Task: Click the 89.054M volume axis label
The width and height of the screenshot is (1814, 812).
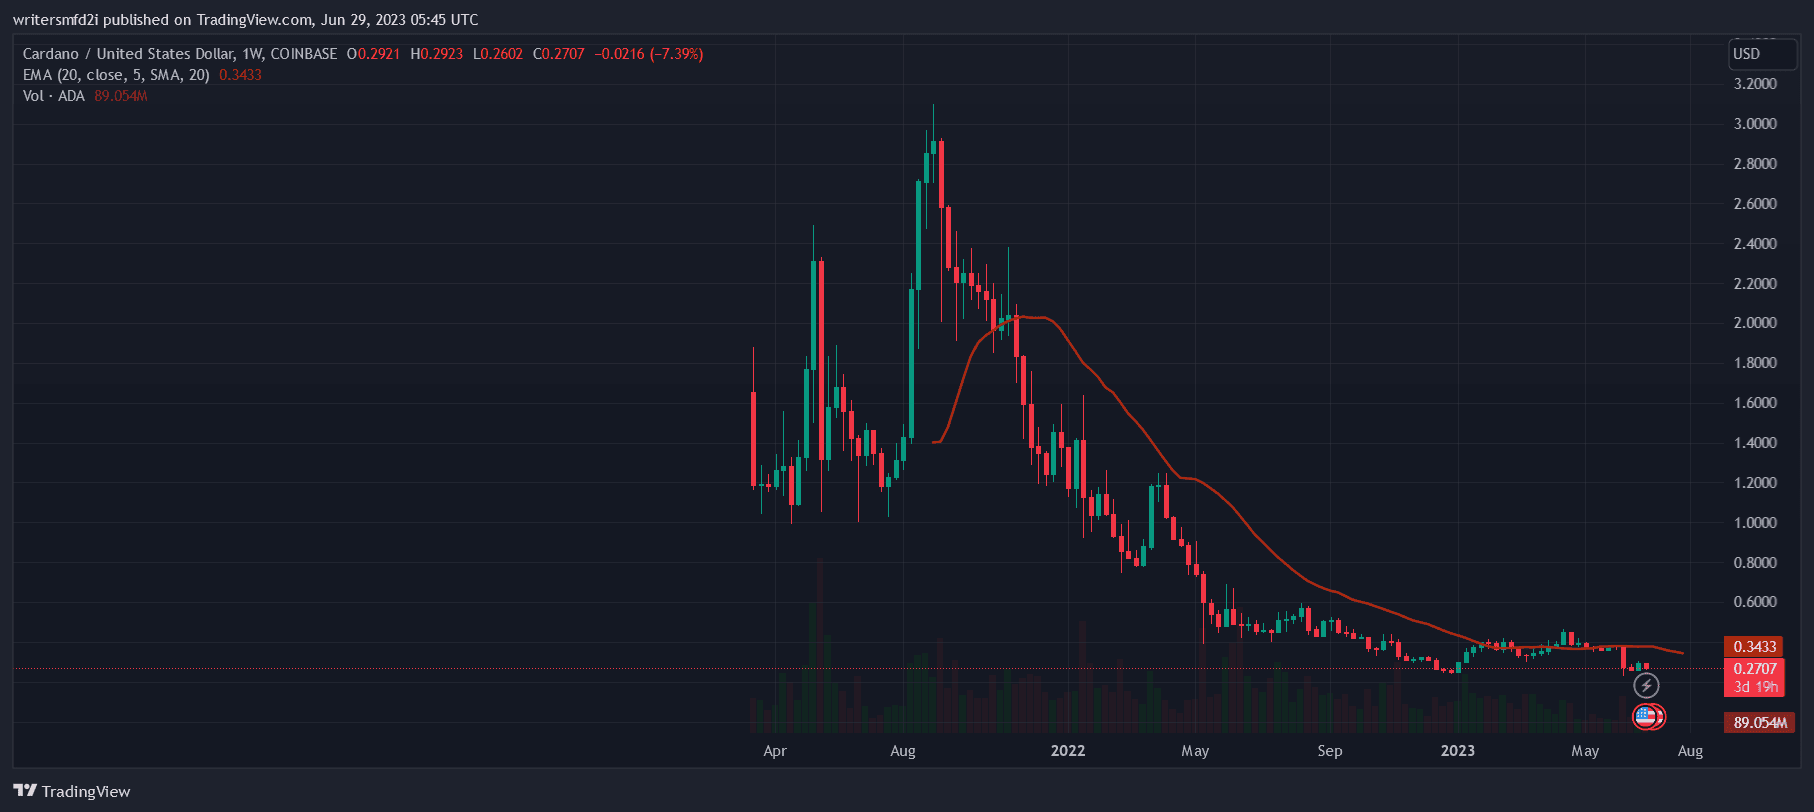Action: click(1759, 722)
